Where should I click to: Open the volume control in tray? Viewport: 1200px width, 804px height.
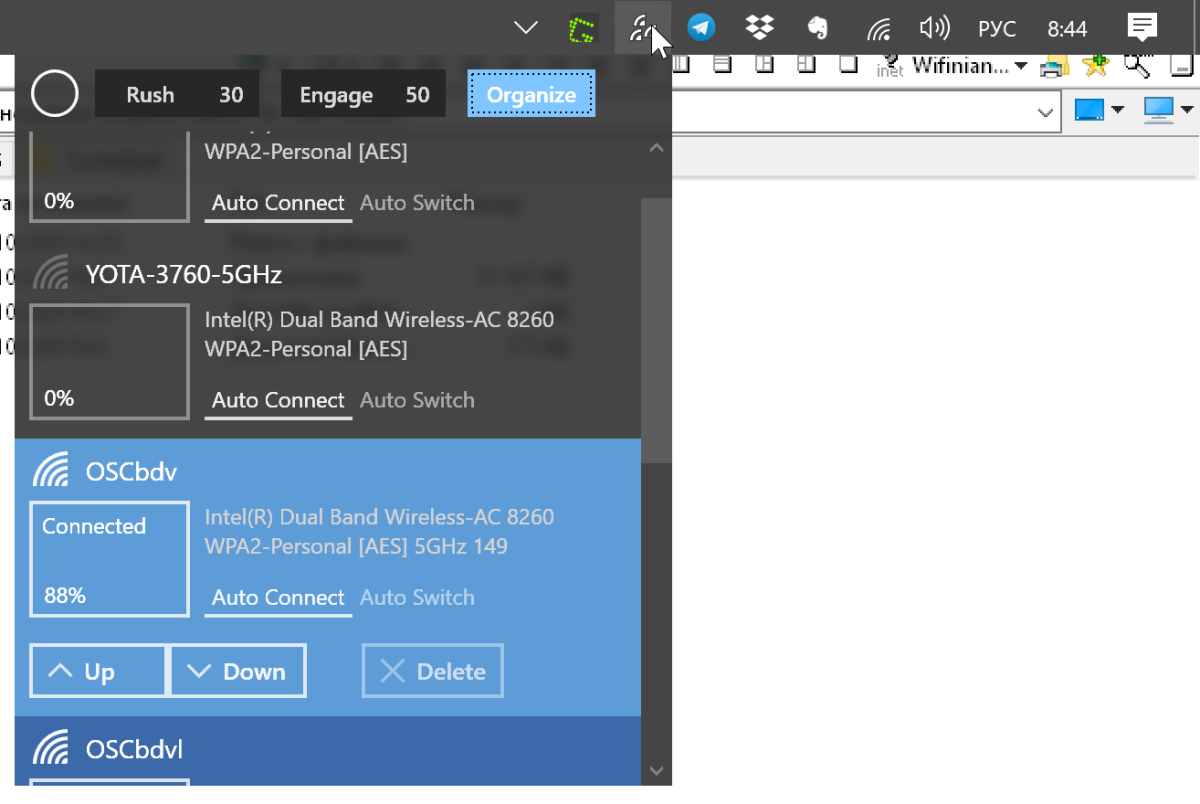pos(934,28)
